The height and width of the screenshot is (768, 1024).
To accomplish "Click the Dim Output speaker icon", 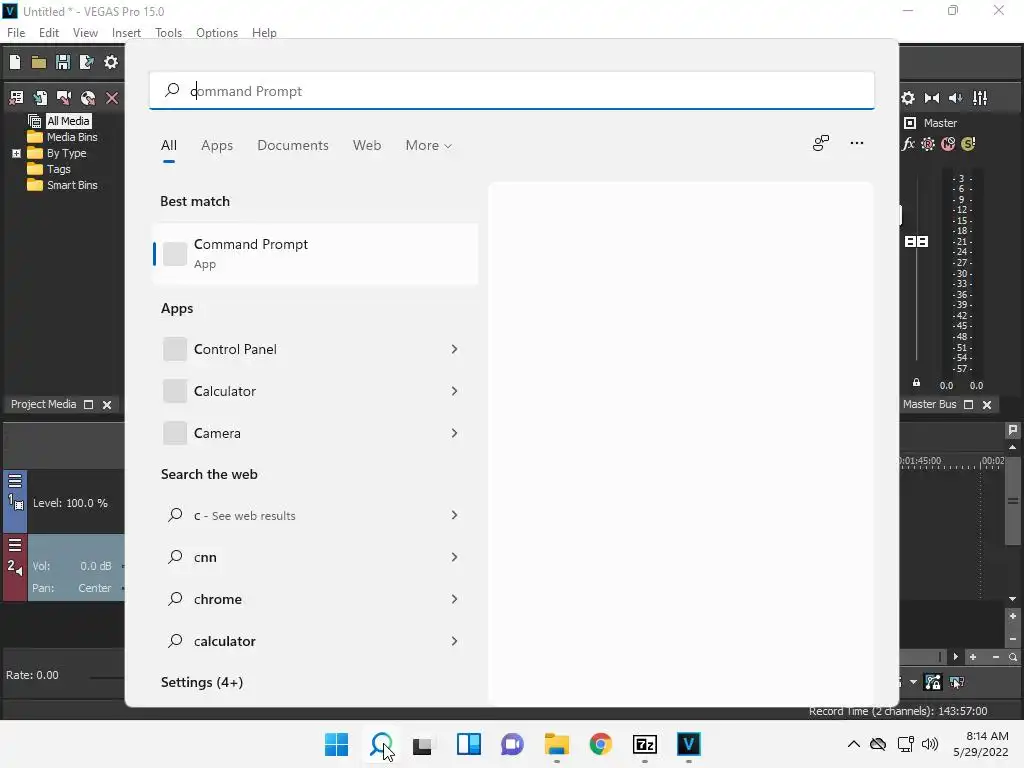I will (x=955, y=98).
